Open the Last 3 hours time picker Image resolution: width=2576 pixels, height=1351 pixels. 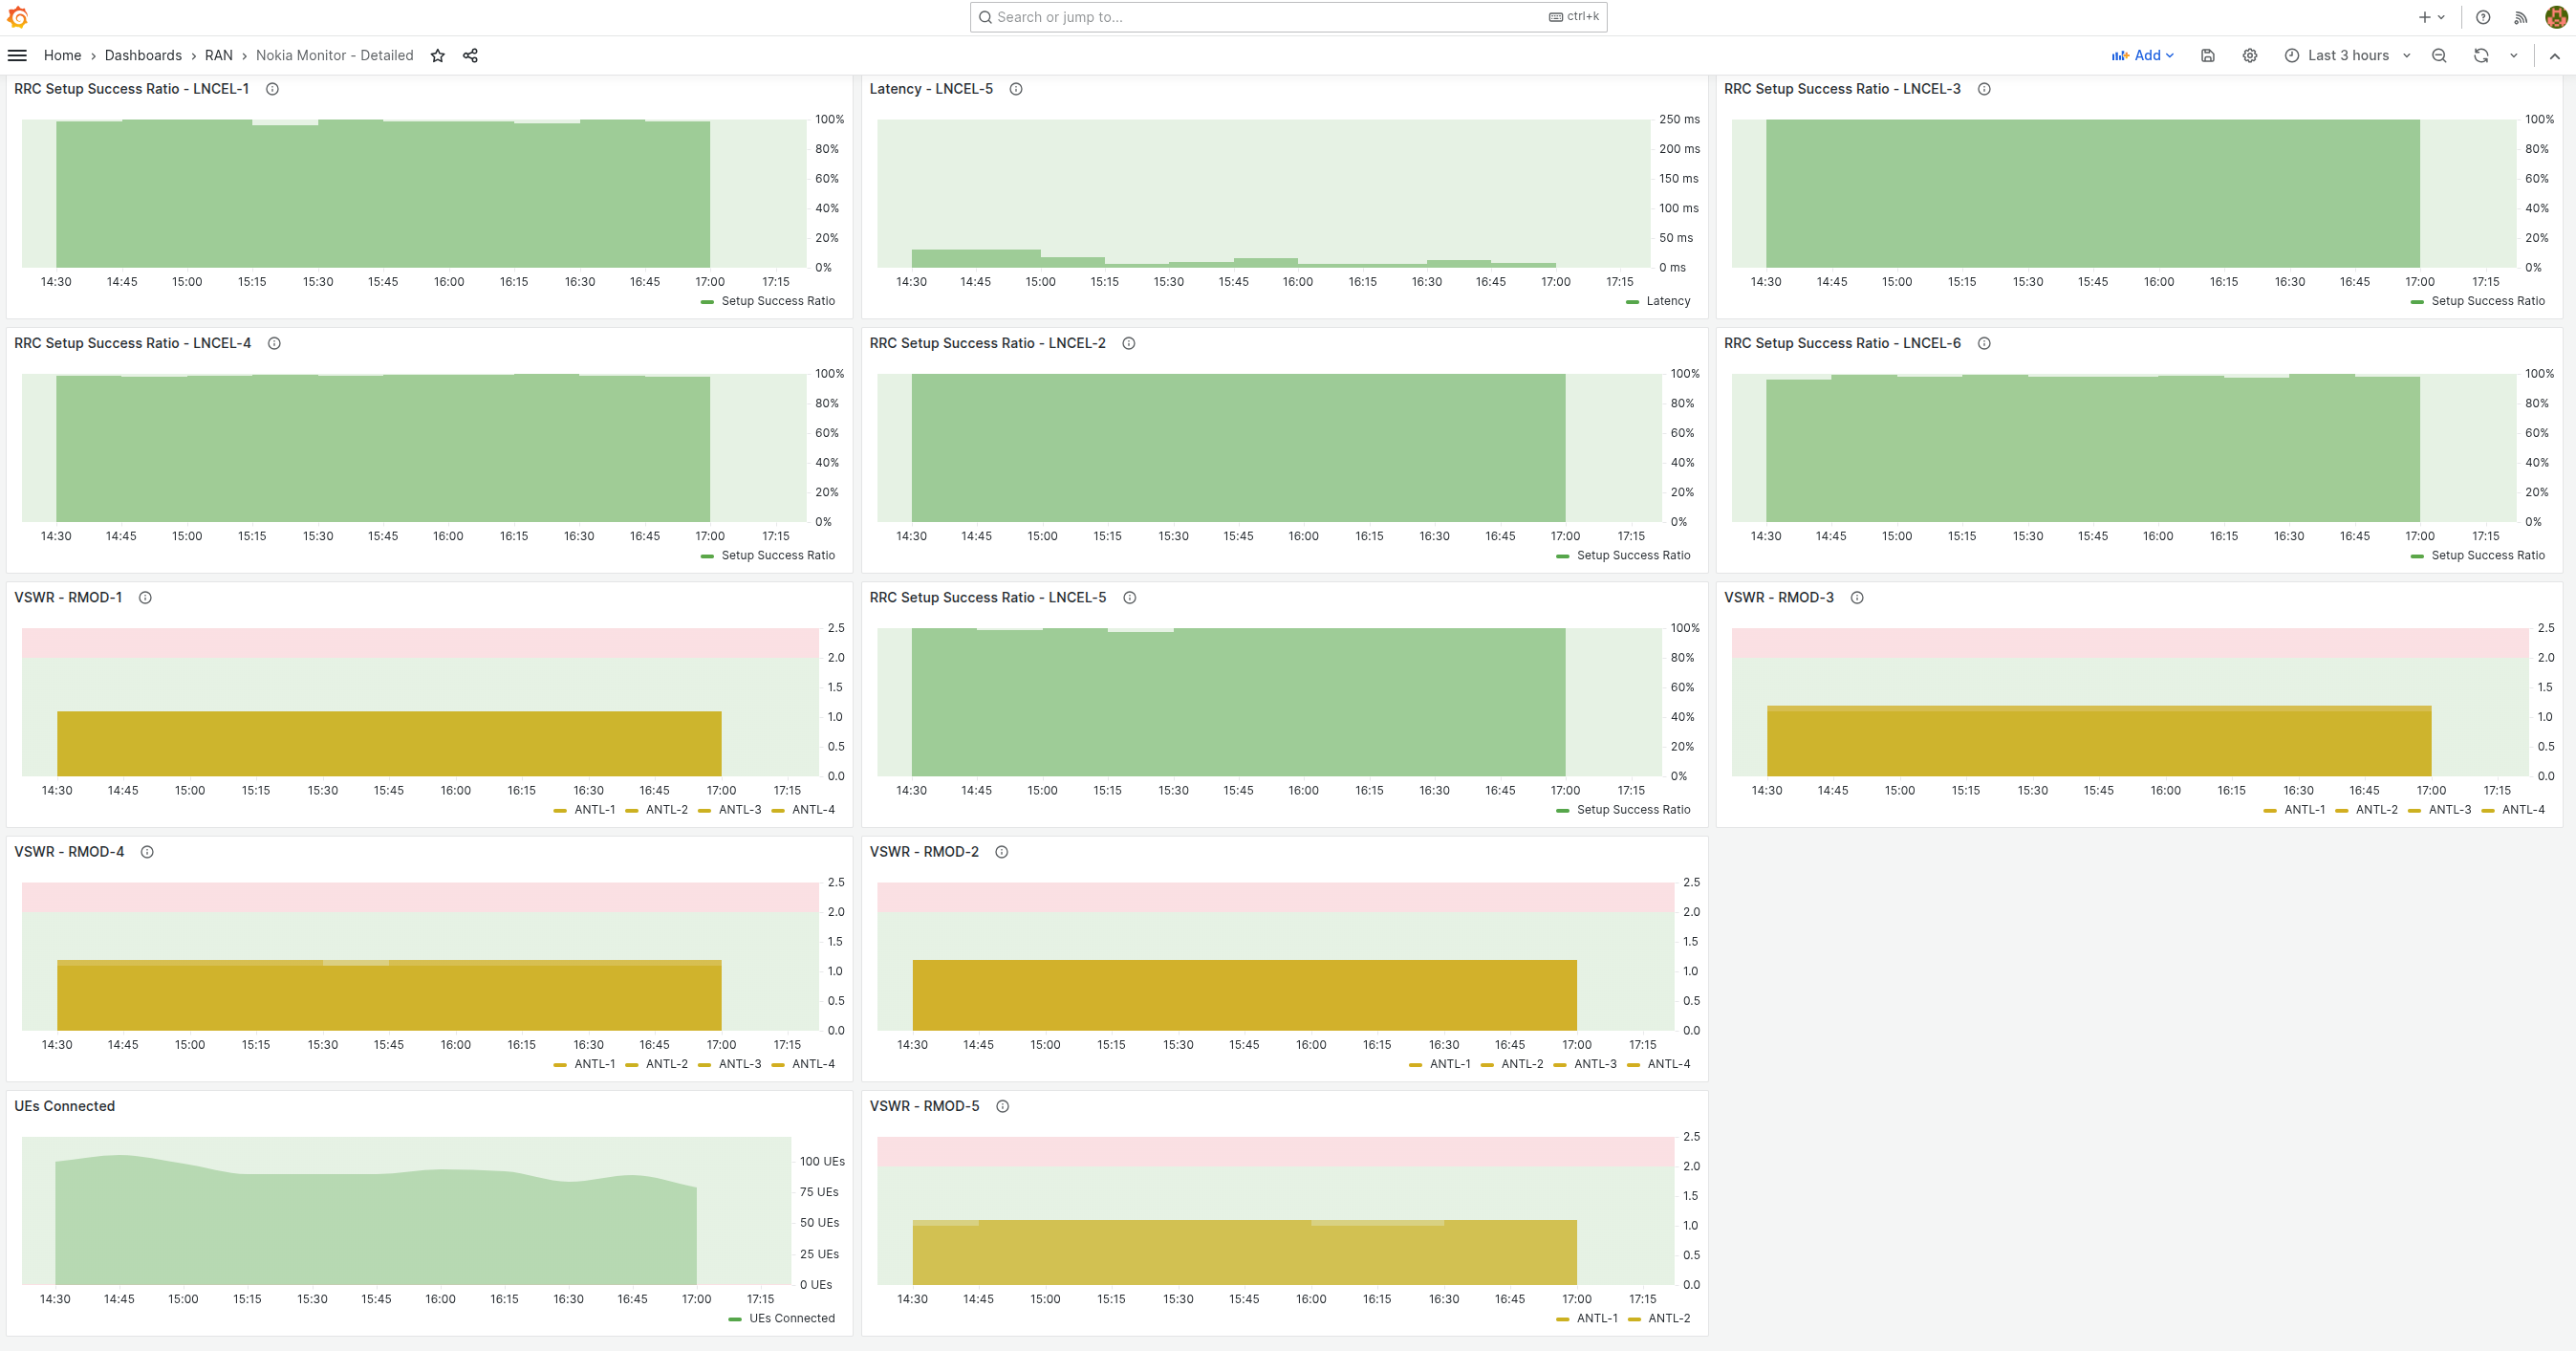coord(2347,55)
